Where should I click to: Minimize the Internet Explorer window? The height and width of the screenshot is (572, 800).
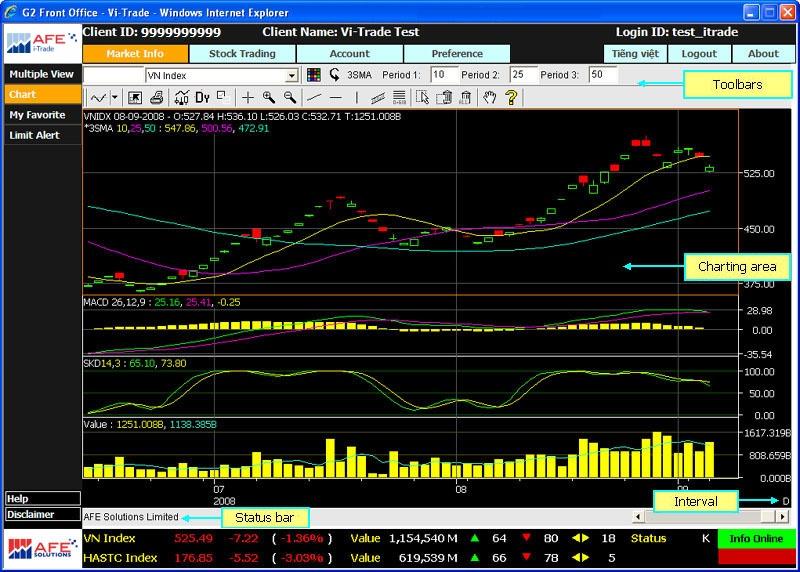point(751,12)
